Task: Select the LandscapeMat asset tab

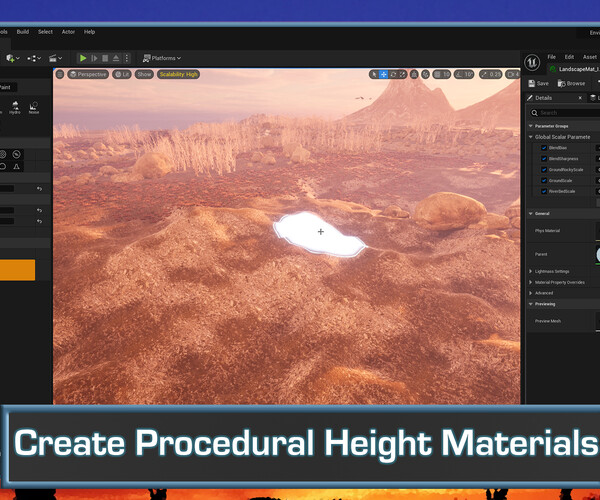Action: (x=574, y=69)
